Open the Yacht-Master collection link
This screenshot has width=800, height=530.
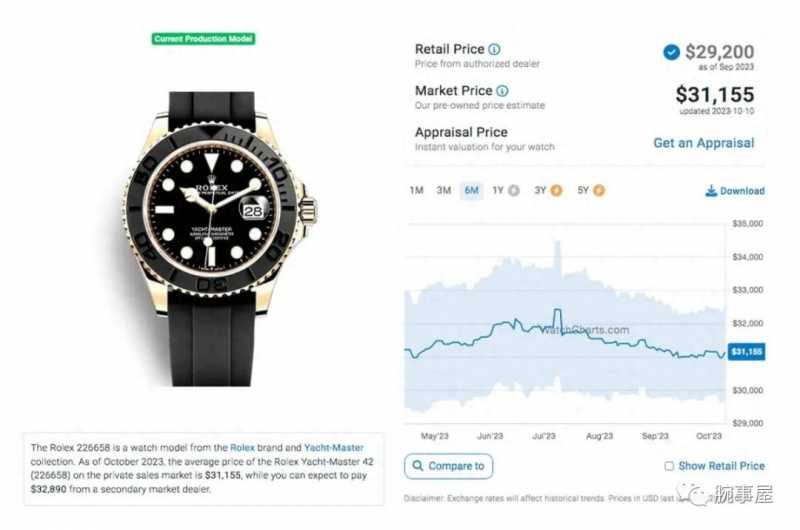[x=334, y=448]
